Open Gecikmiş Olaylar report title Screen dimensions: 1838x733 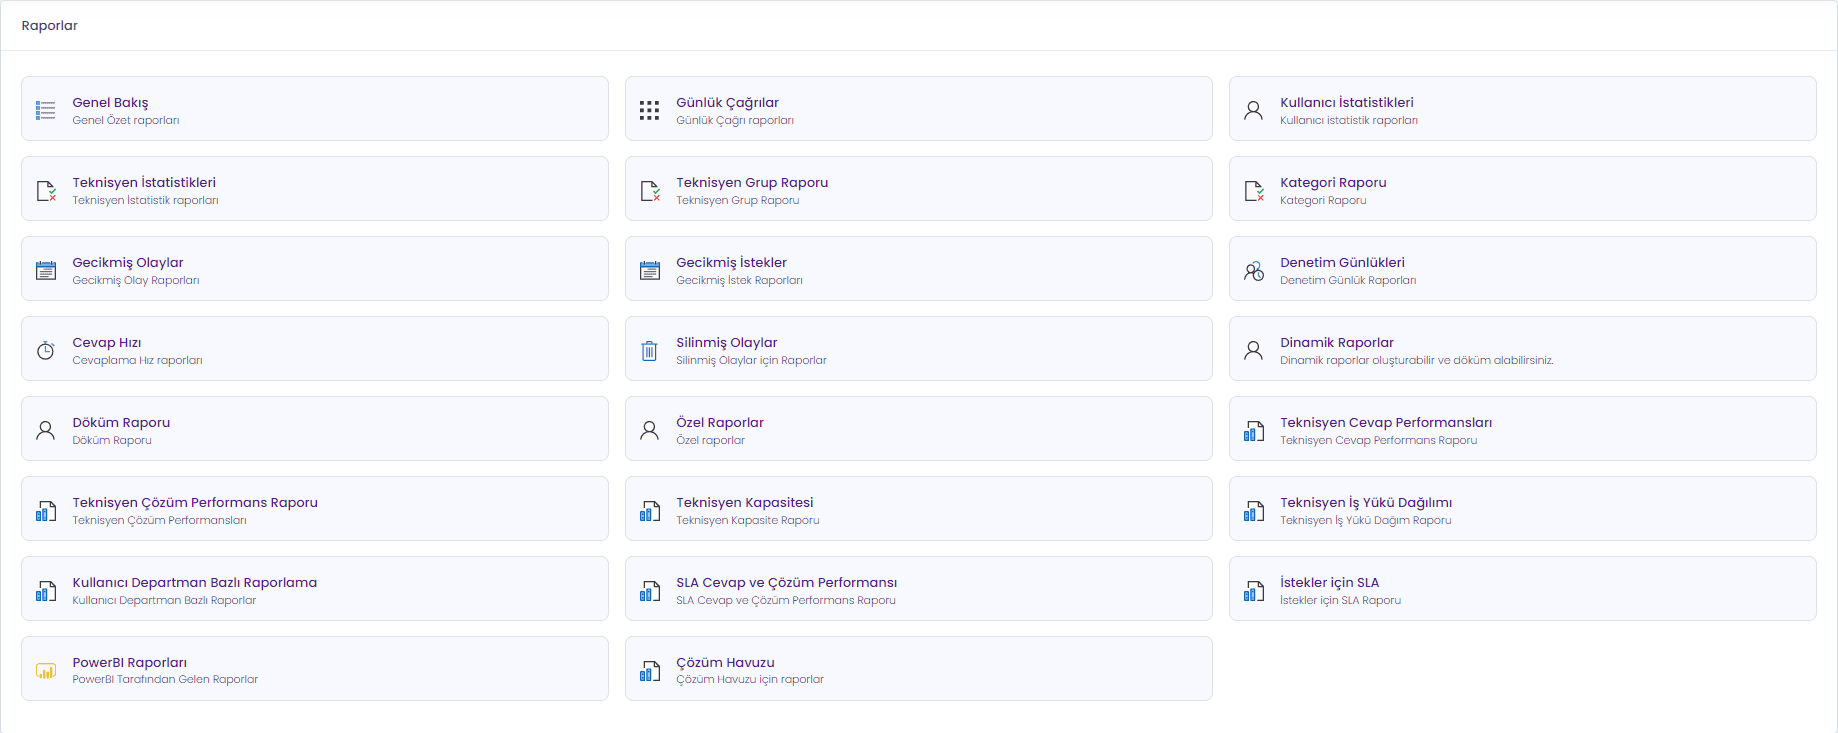coord(128,262)
